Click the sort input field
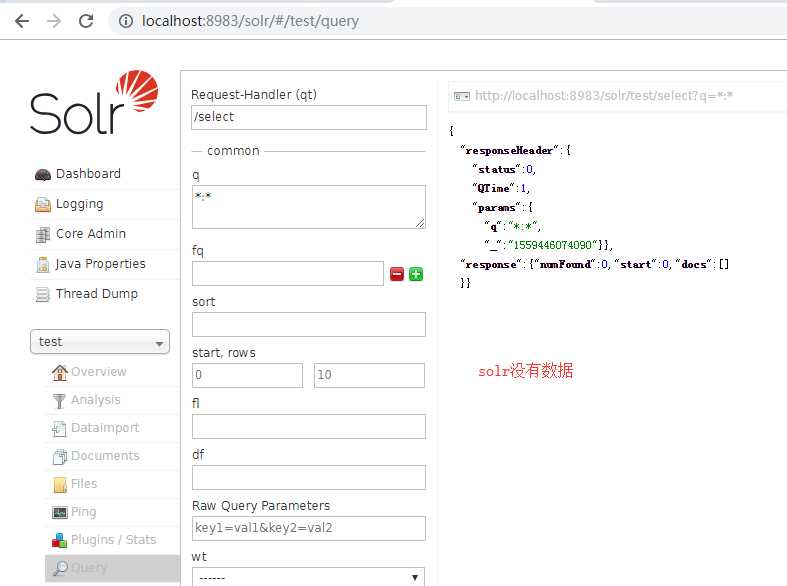The height and width of the screenshot is (586, 787). tap(309, 325)
